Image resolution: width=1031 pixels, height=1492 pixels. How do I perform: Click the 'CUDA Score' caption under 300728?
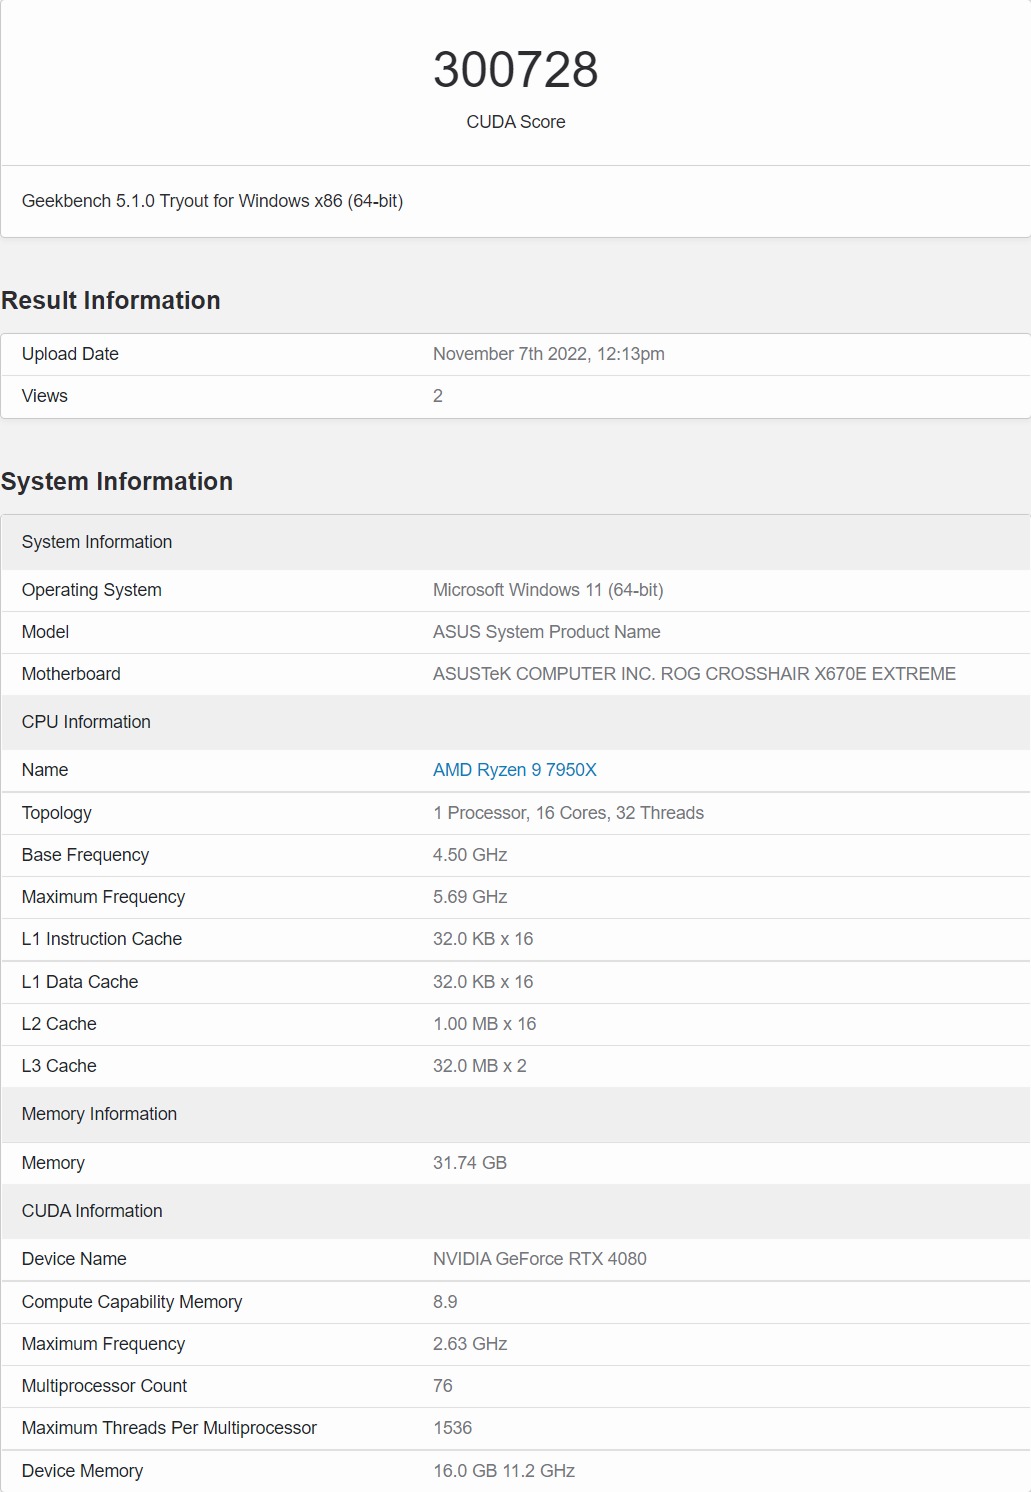[515, 122]
